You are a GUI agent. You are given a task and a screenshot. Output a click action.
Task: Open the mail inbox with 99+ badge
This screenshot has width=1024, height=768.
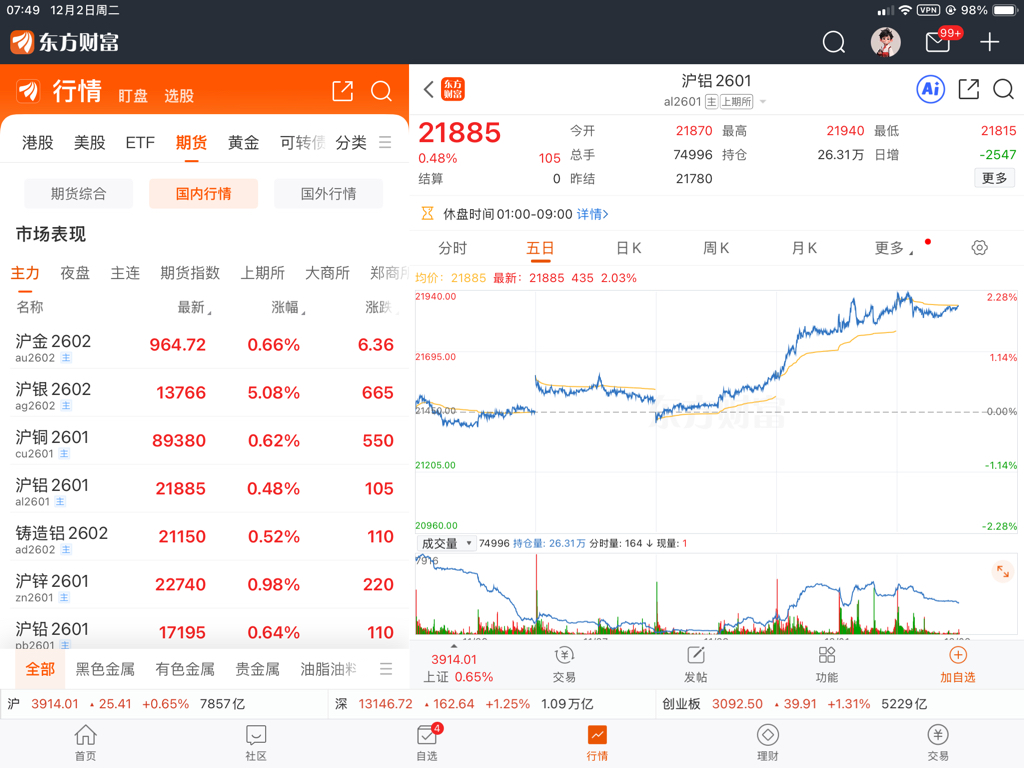[x=938, y=42]
